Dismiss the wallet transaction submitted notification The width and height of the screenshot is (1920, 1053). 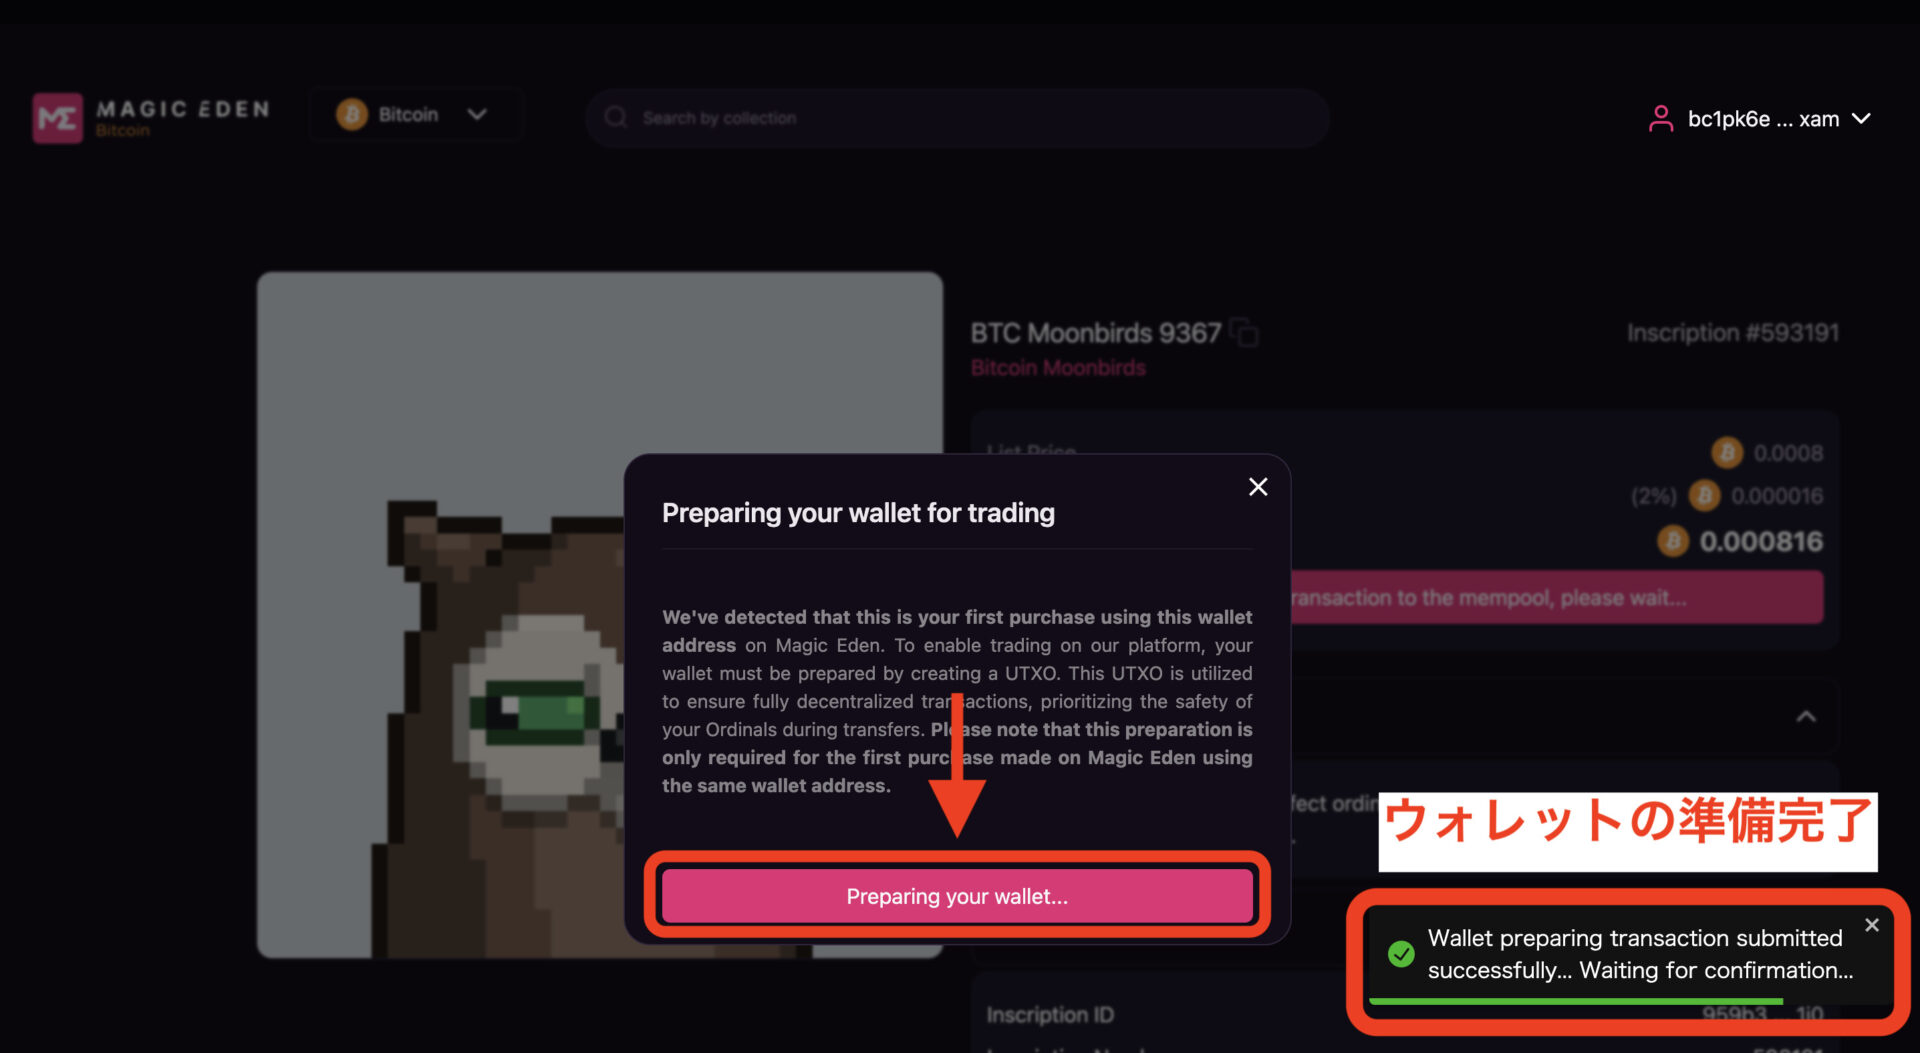1872,925
